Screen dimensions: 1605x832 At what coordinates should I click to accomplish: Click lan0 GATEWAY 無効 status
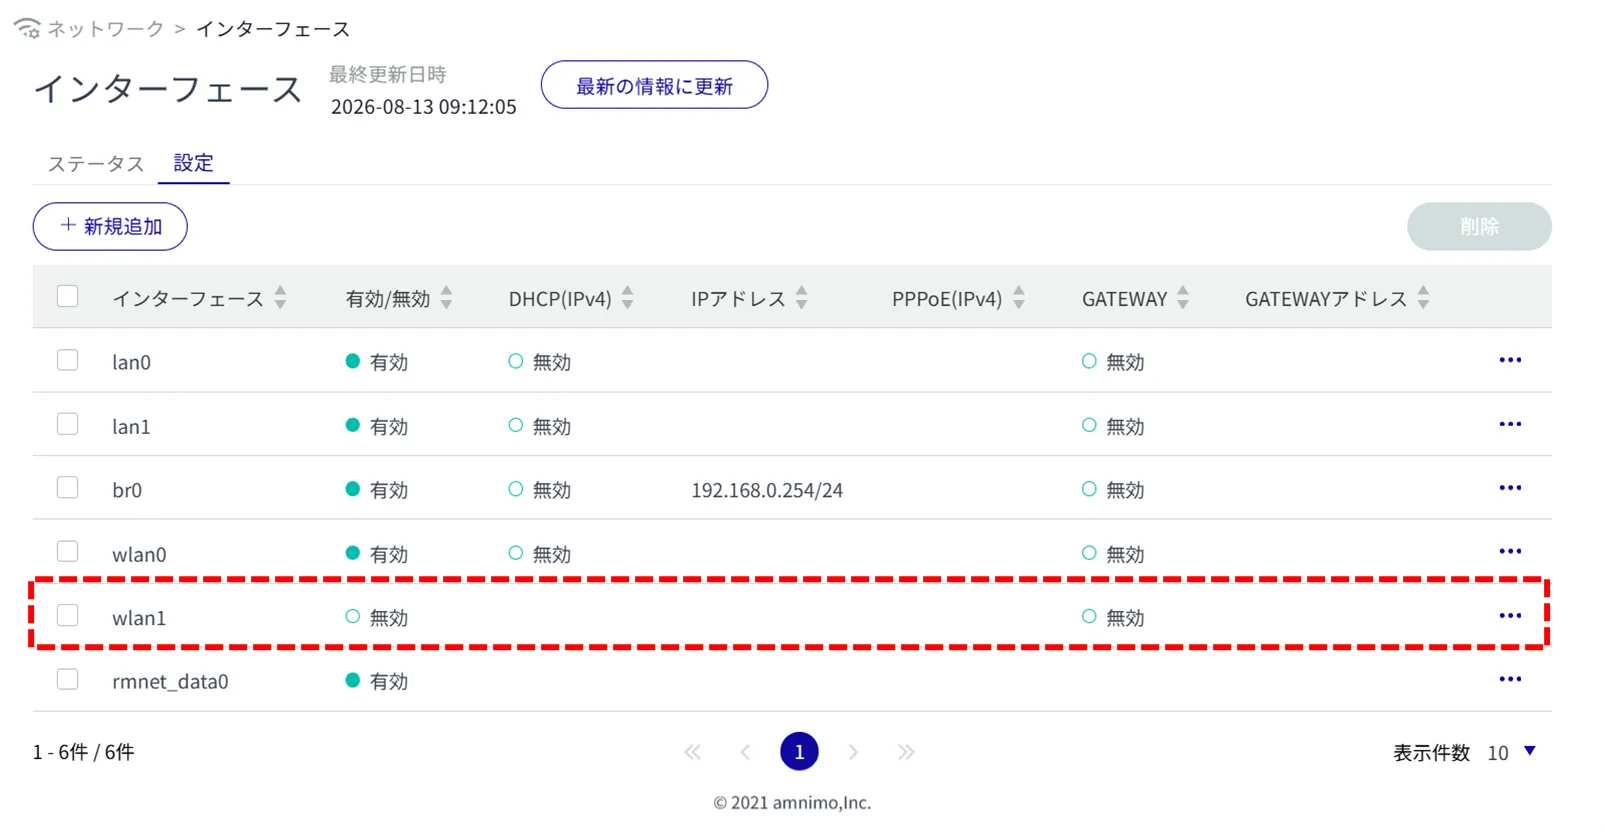pos(1113,362)
